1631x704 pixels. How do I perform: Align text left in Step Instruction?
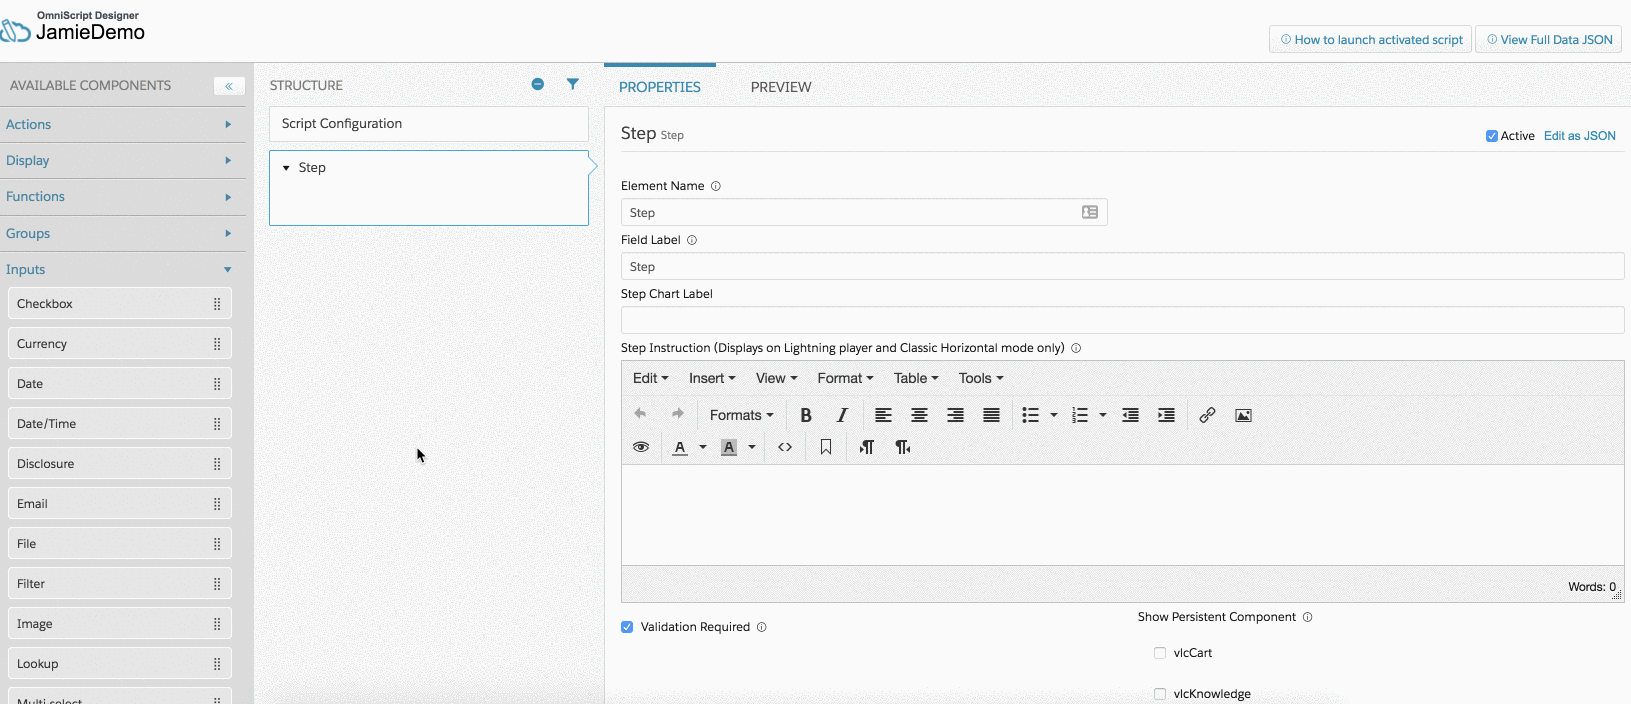[x=883, y=415]
